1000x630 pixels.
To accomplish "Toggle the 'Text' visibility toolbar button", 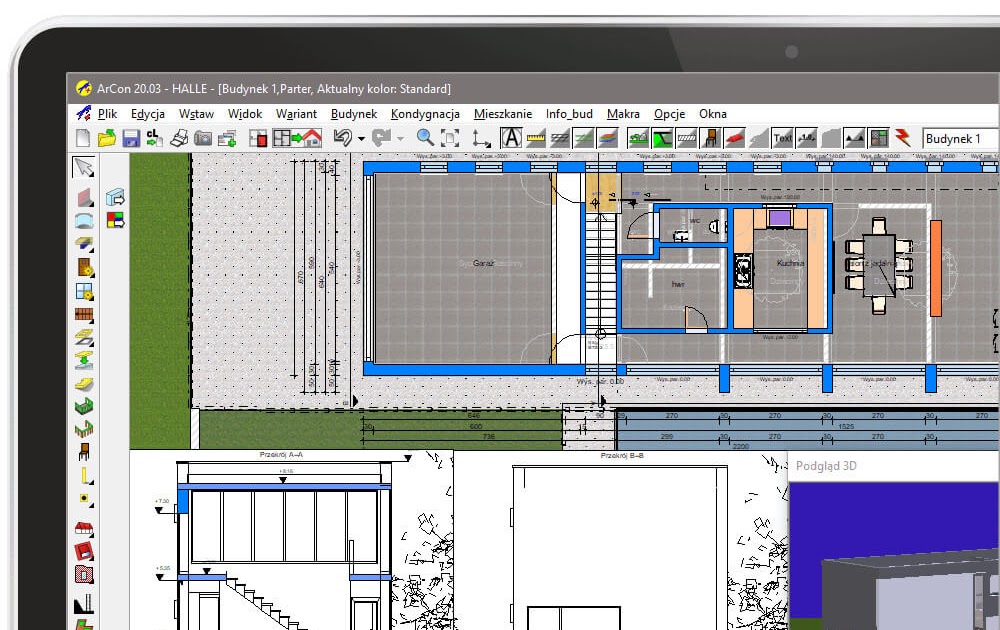I will pyautogui.click(x=783, y=138).
